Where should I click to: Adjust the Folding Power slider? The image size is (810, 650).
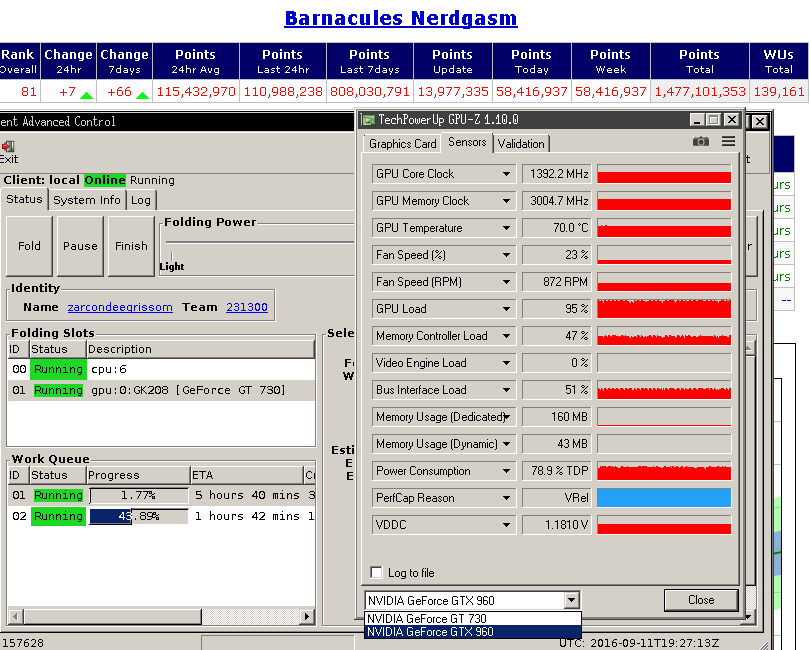click(x=172, y=255)
